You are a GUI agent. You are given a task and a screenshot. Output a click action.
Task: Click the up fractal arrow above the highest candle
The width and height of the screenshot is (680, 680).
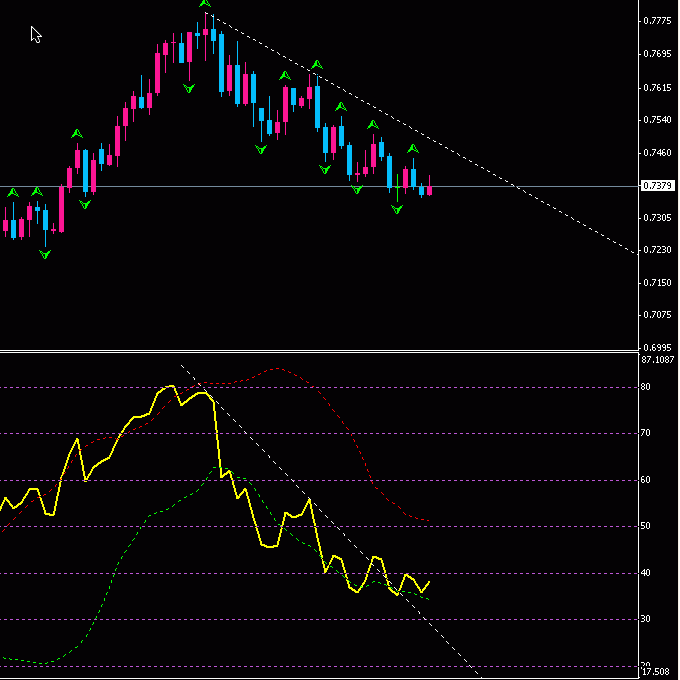click(205, 5)
